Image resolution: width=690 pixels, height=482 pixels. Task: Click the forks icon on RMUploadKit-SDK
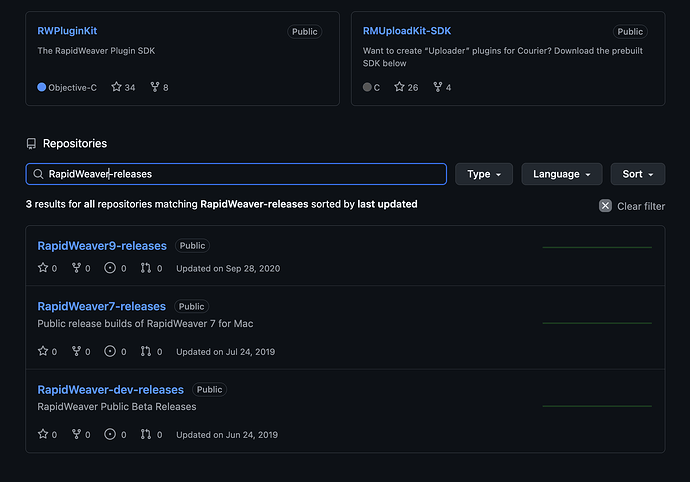[438, 88]
